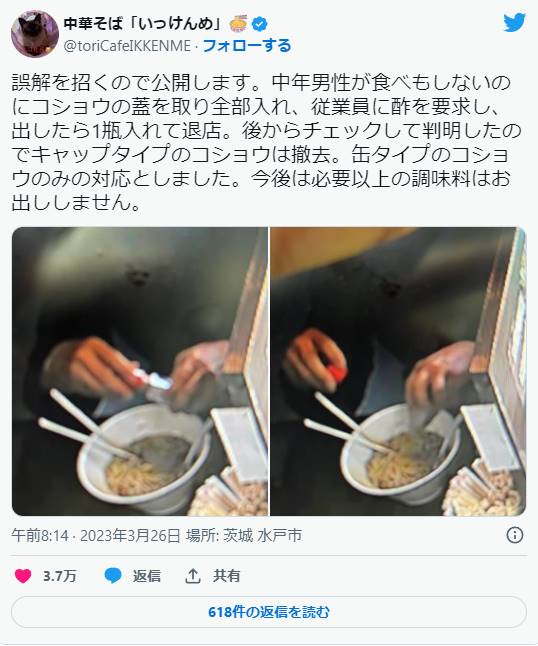Screen dimensions: 538x646
Task: Click the blue verified badge
Action: (x=259, y=24)
